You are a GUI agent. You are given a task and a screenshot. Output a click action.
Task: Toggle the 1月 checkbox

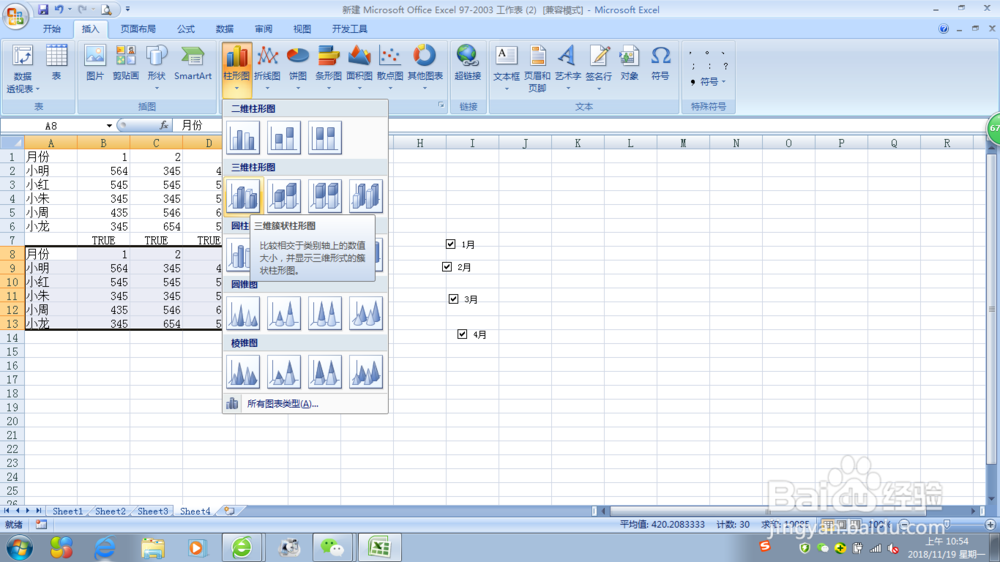click(451, 244)
